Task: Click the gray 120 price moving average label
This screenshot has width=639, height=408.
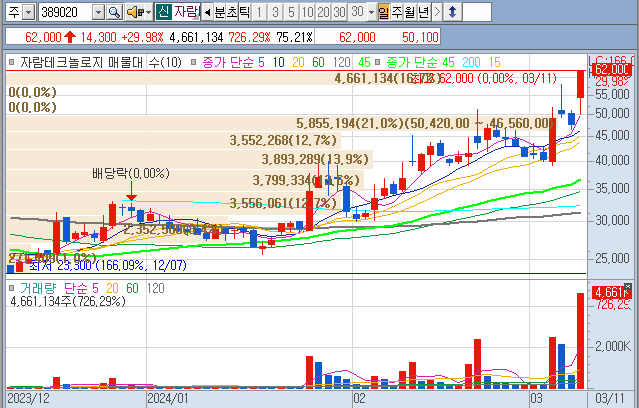Action: 342,62
